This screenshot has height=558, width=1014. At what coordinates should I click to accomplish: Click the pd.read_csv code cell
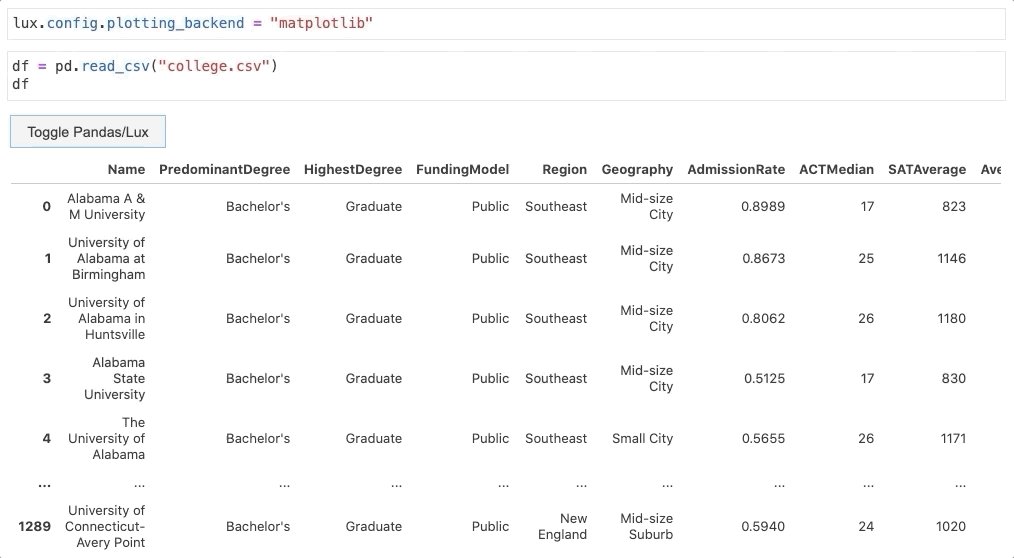pos(506,76)
